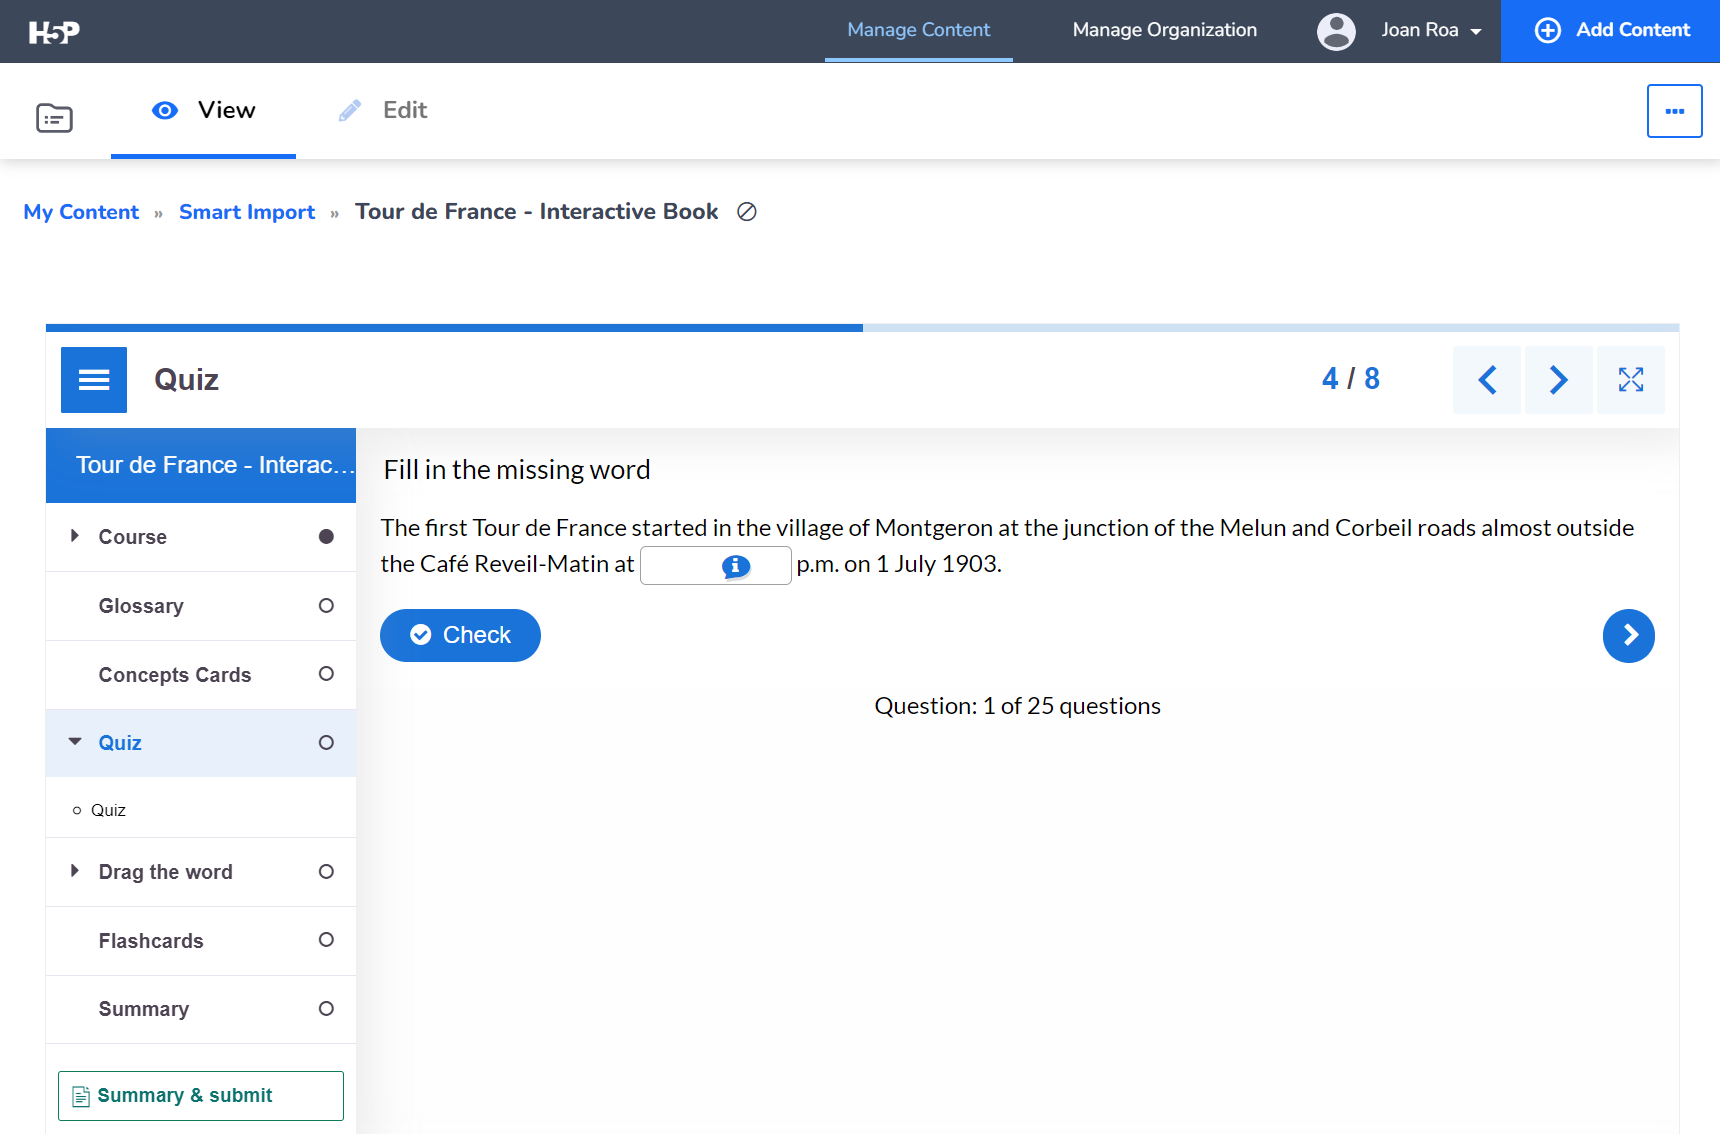
Task: Click the pencil icon beside Edit
Action: point(350,110)
